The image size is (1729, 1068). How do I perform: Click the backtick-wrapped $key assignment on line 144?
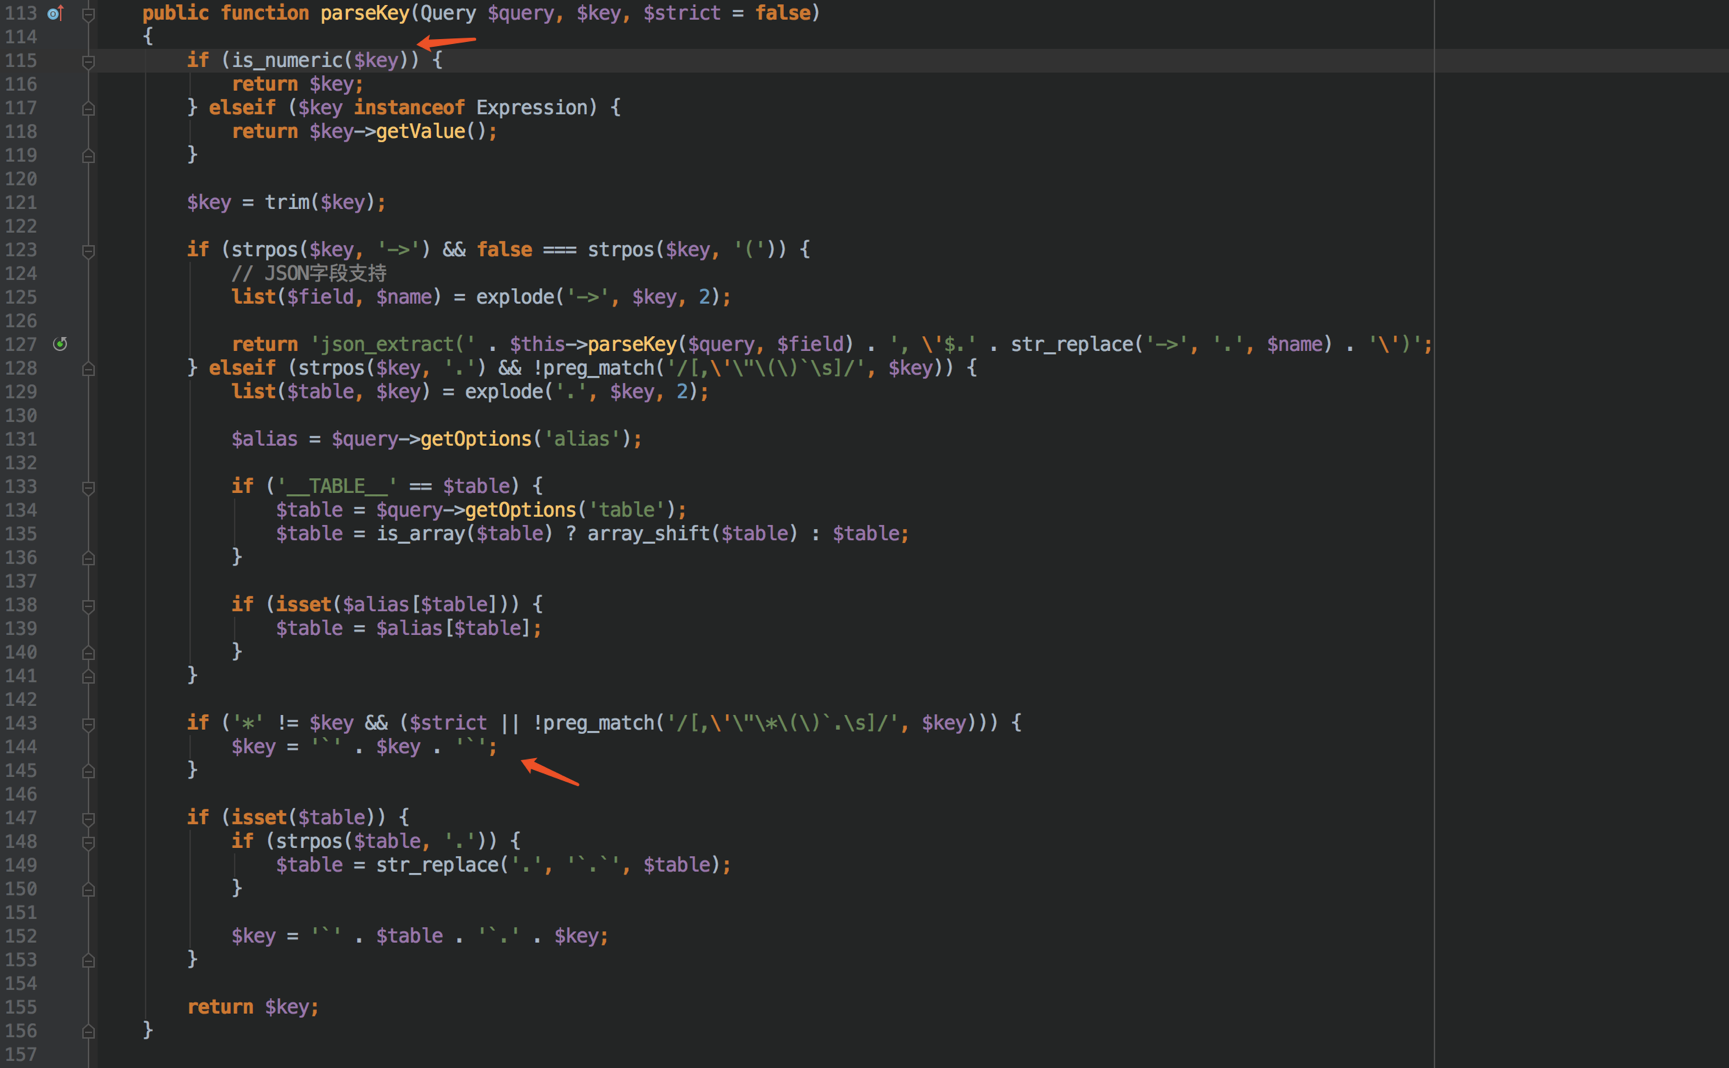[365, 747]
